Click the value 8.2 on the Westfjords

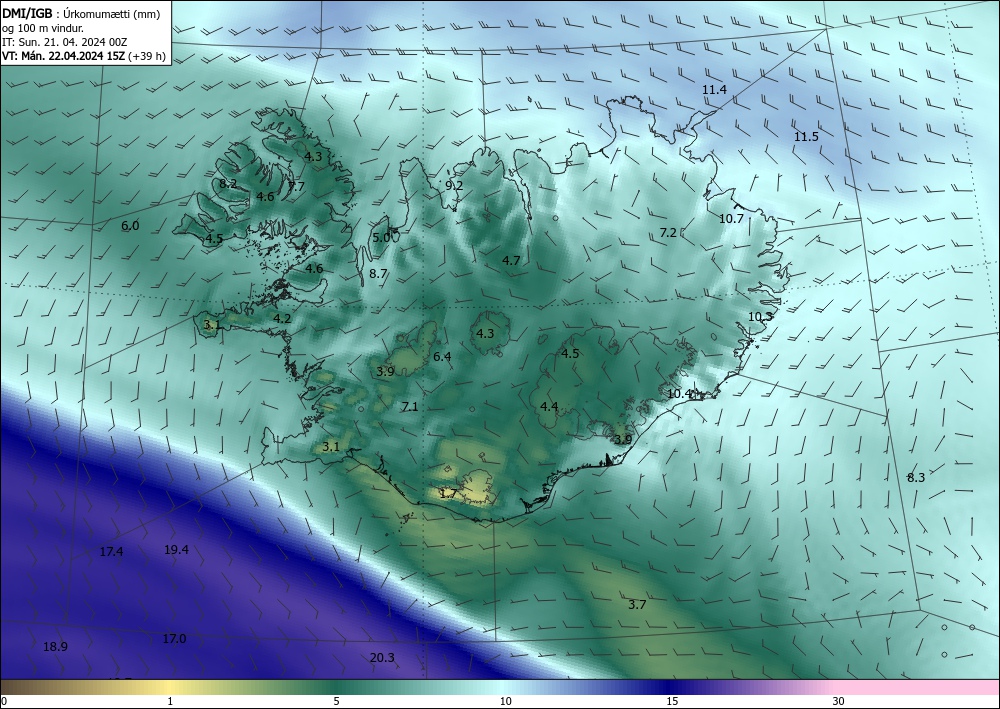(228, 184)
